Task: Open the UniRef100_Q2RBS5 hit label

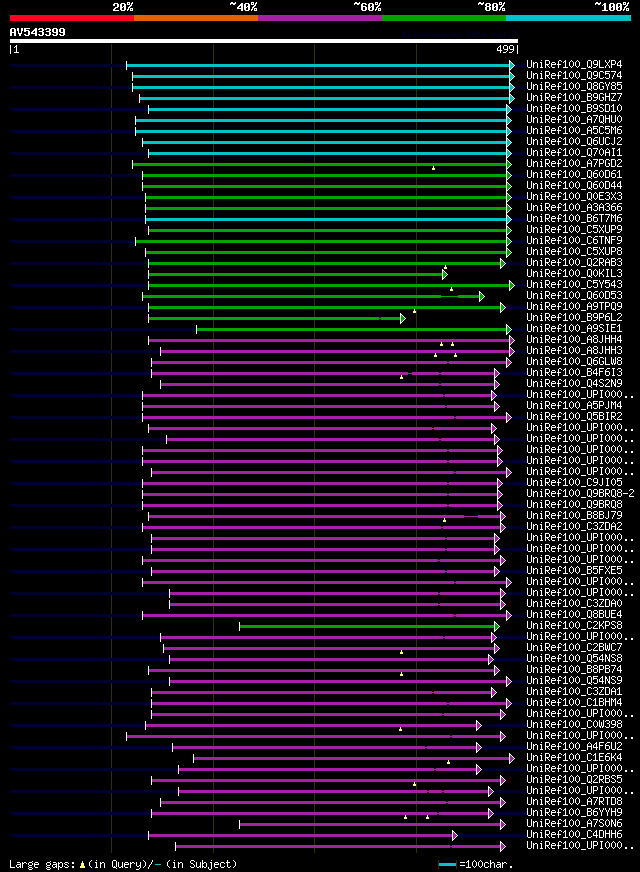Action: [574, 779]
